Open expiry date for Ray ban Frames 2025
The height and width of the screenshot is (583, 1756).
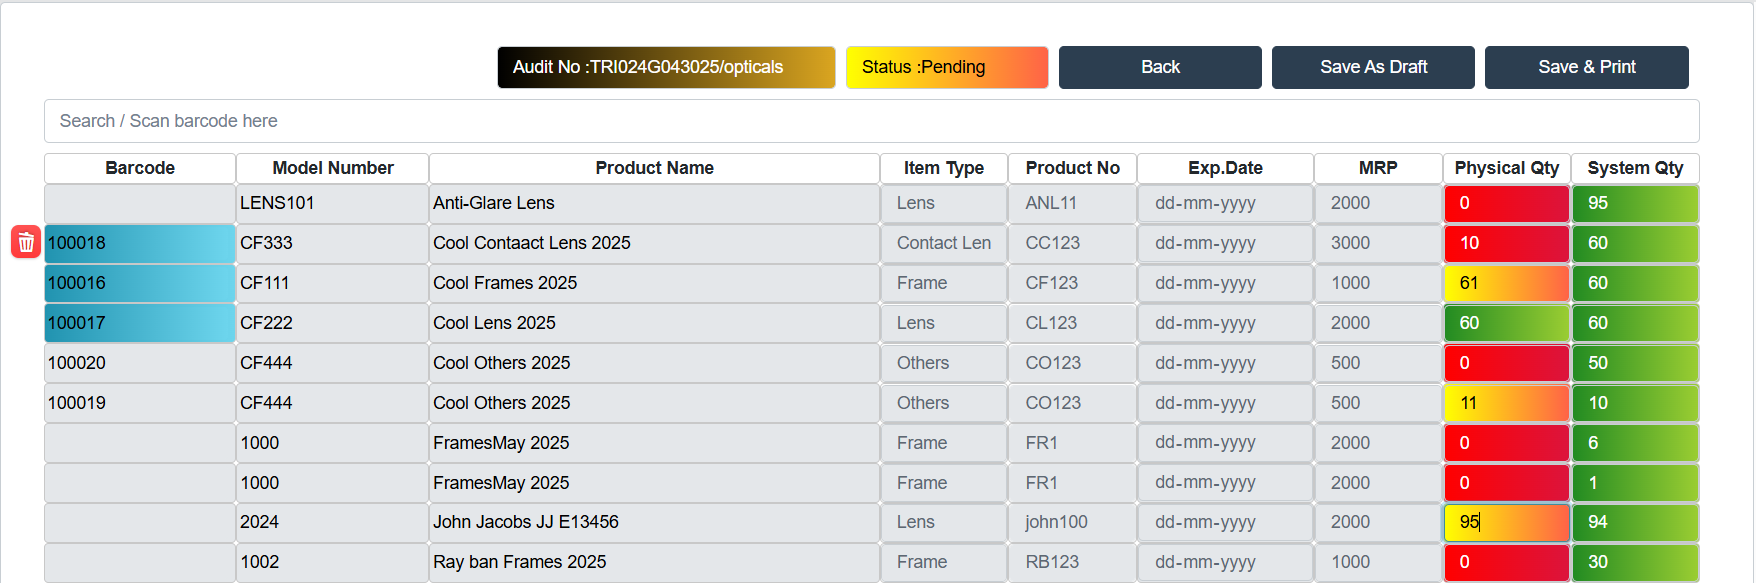click(x=1224, y=562)
